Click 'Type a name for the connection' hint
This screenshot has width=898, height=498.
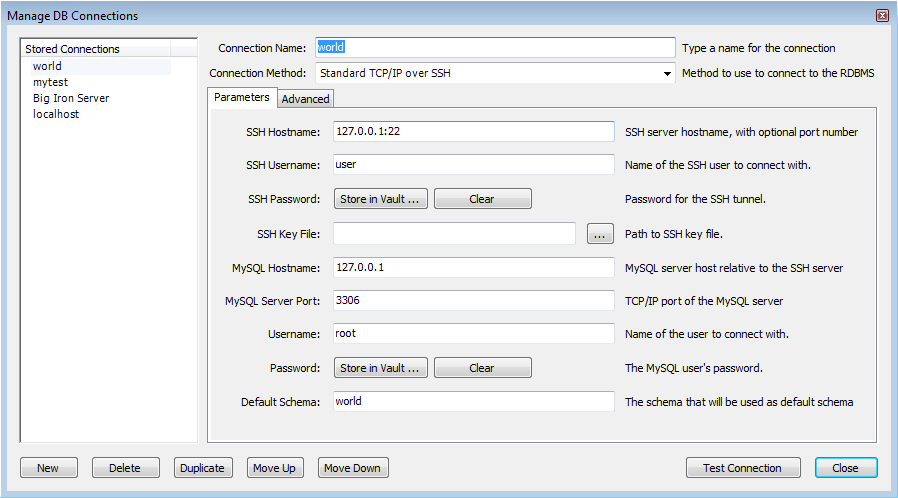(x=758, y=48)
